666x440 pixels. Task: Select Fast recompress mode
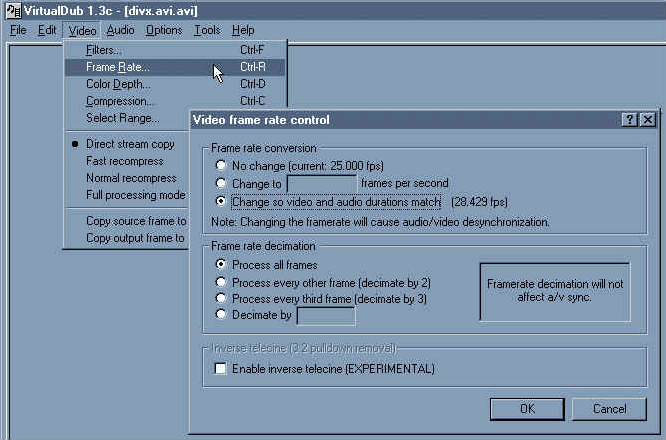coord(127,161)
